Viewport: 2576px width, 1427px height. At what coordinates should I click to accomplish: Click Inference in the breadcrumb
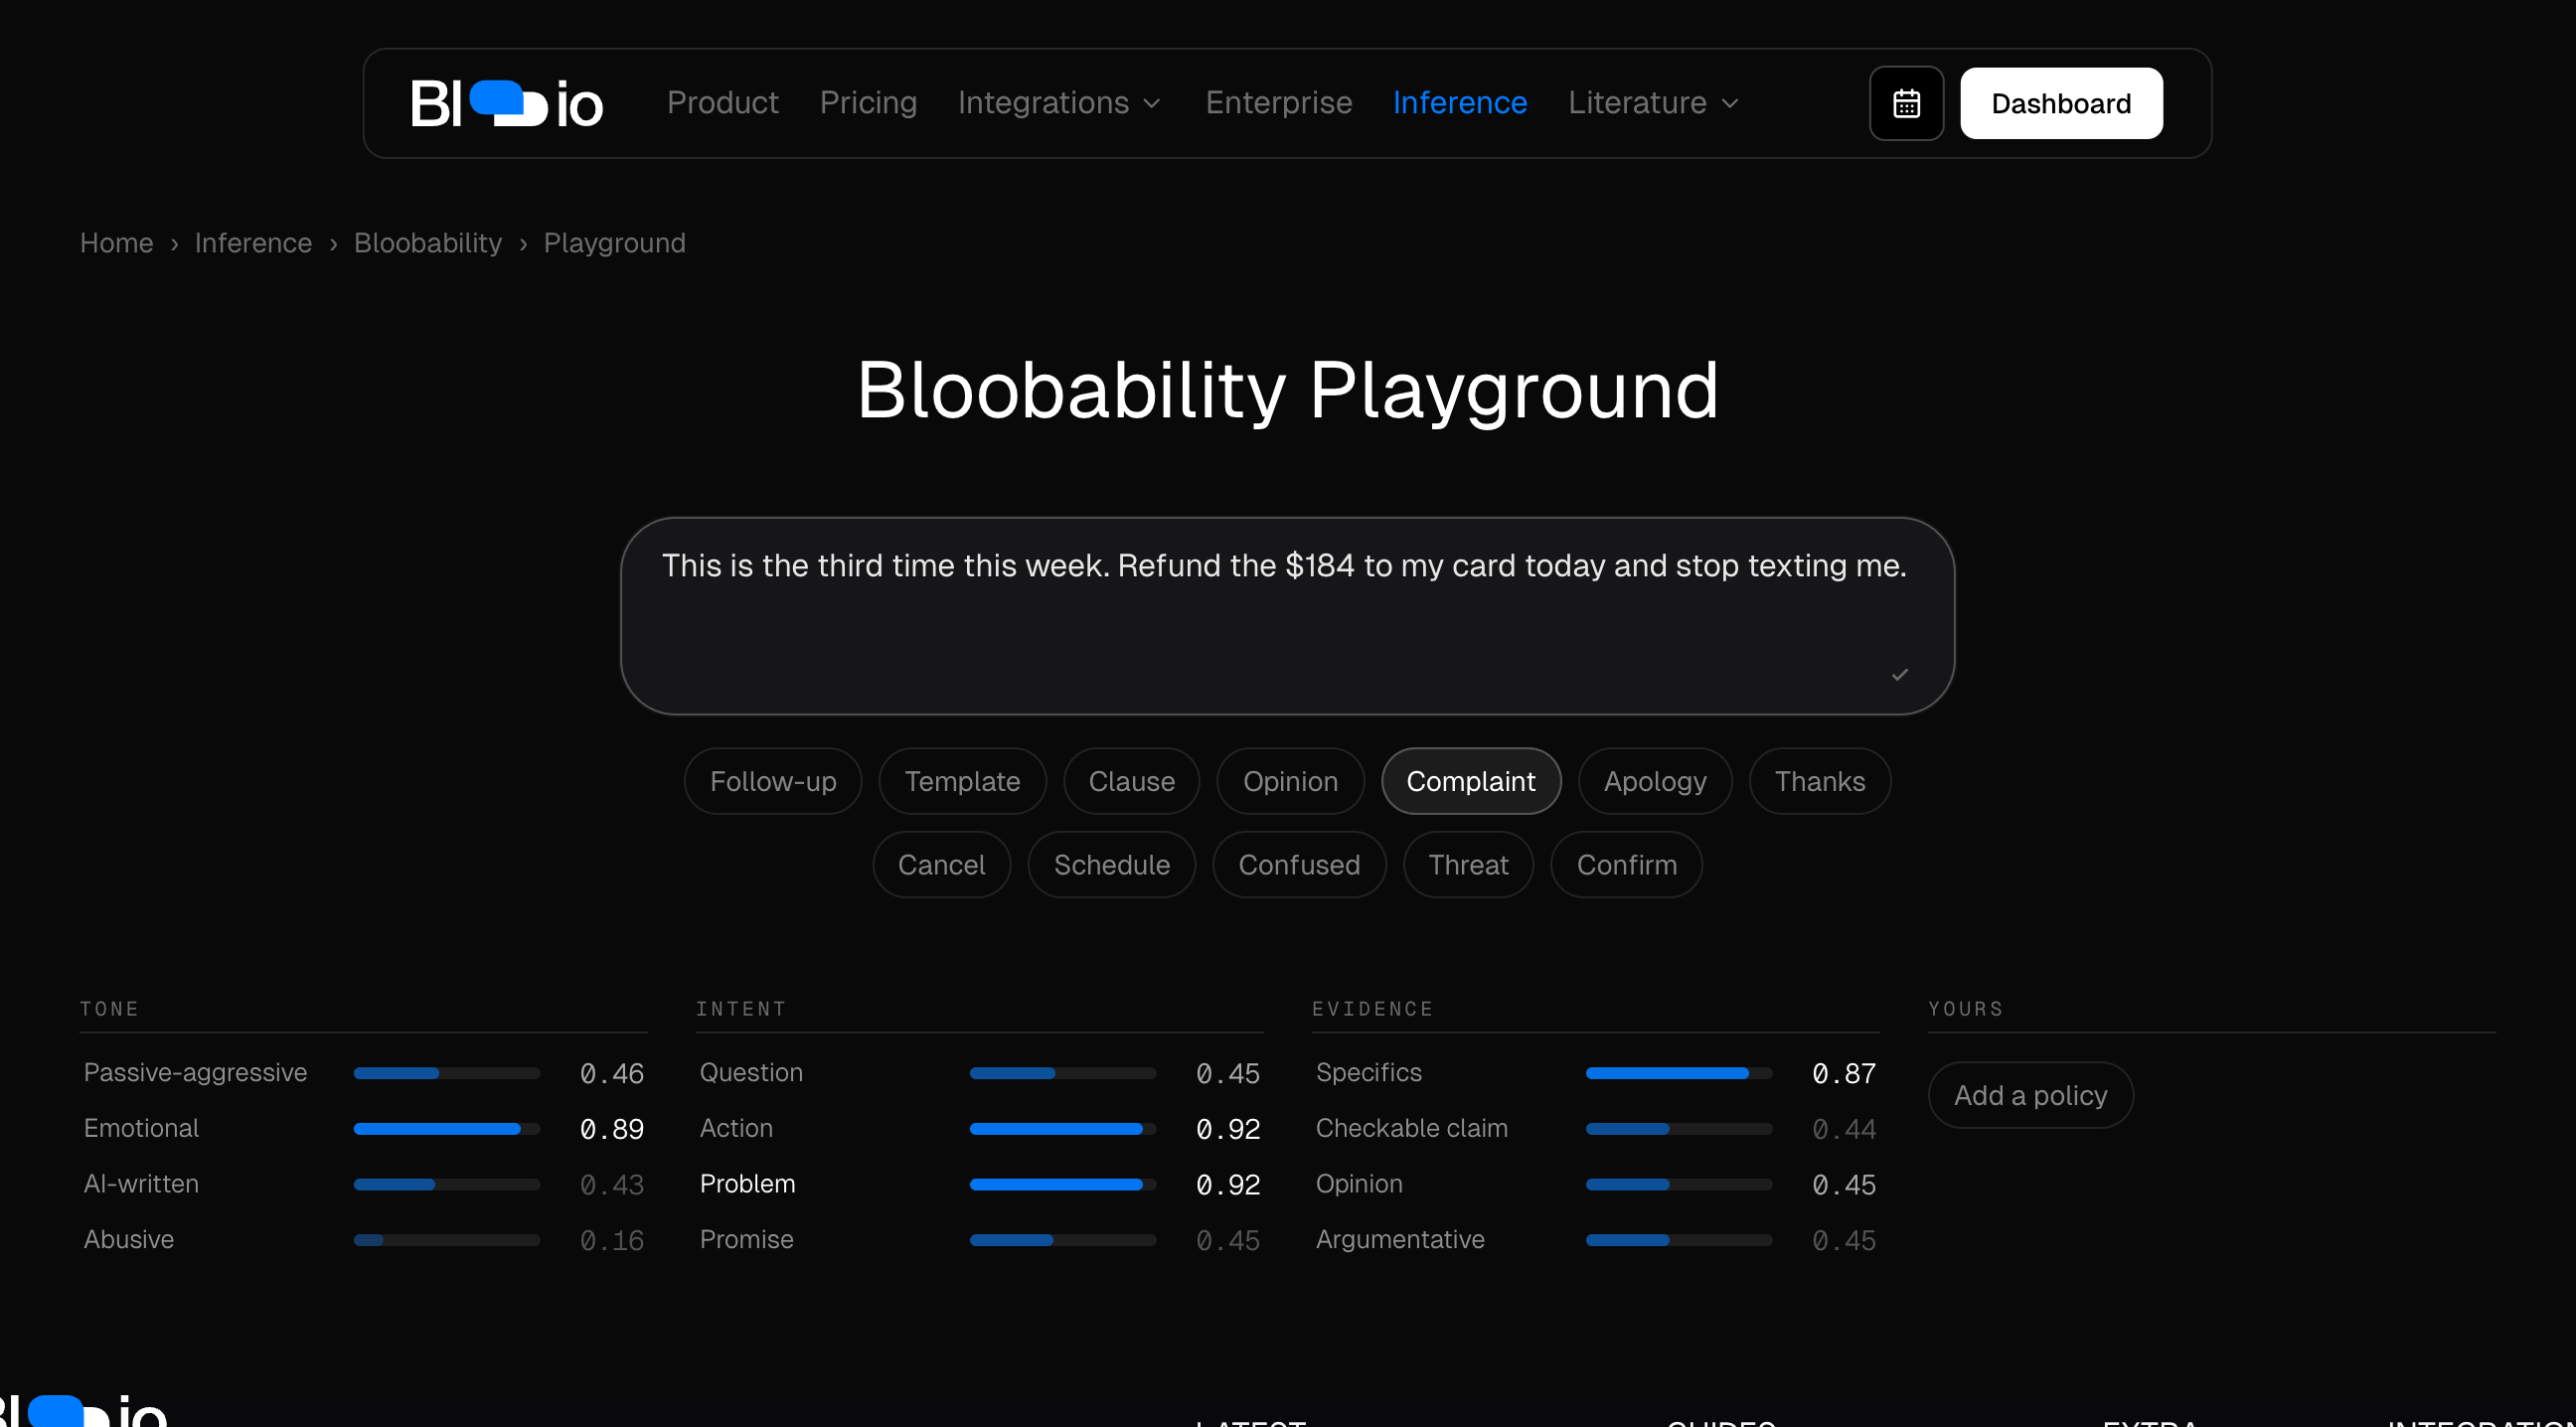(x=253, y=243)
